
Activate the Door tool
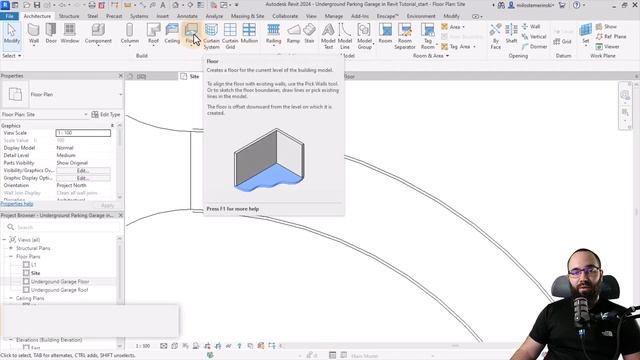point(51,33)
